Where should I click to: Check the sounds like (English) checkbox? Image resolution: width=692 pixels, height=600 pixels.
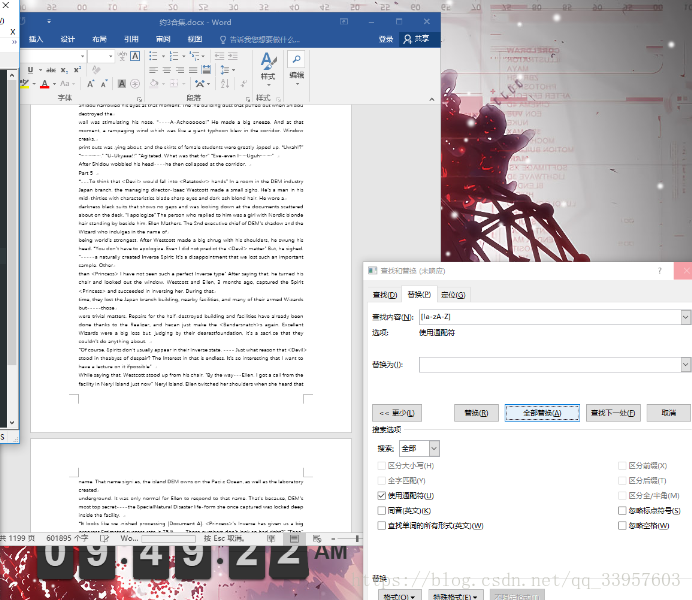pyautogui.click(x=382, y=510)
